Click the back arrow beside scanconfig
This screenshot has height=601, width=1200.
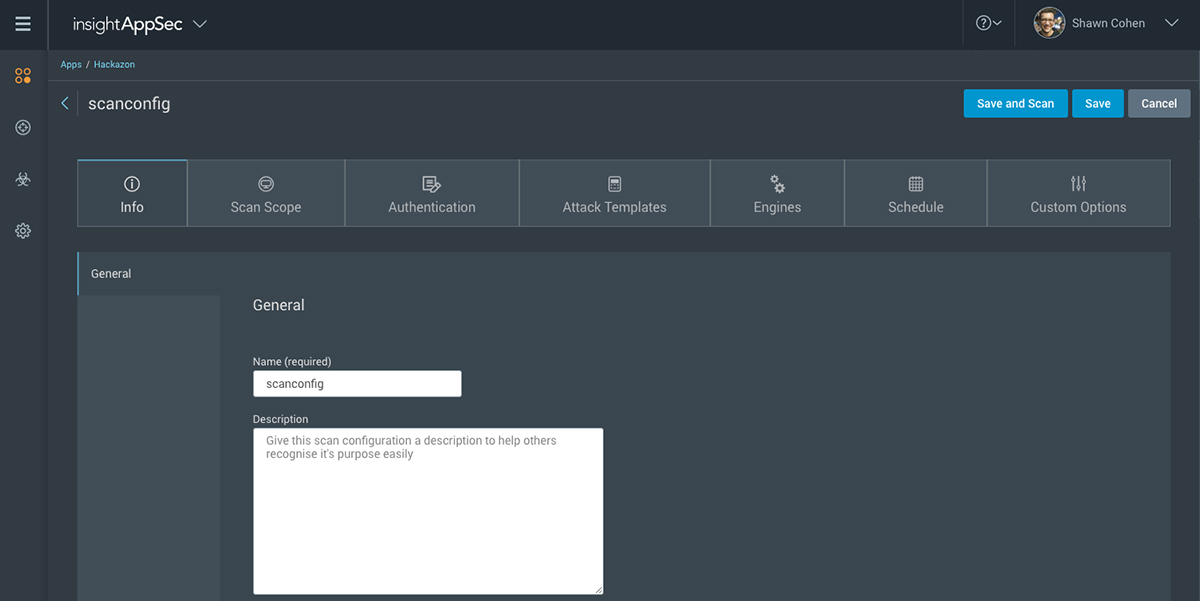click(65, 103)
